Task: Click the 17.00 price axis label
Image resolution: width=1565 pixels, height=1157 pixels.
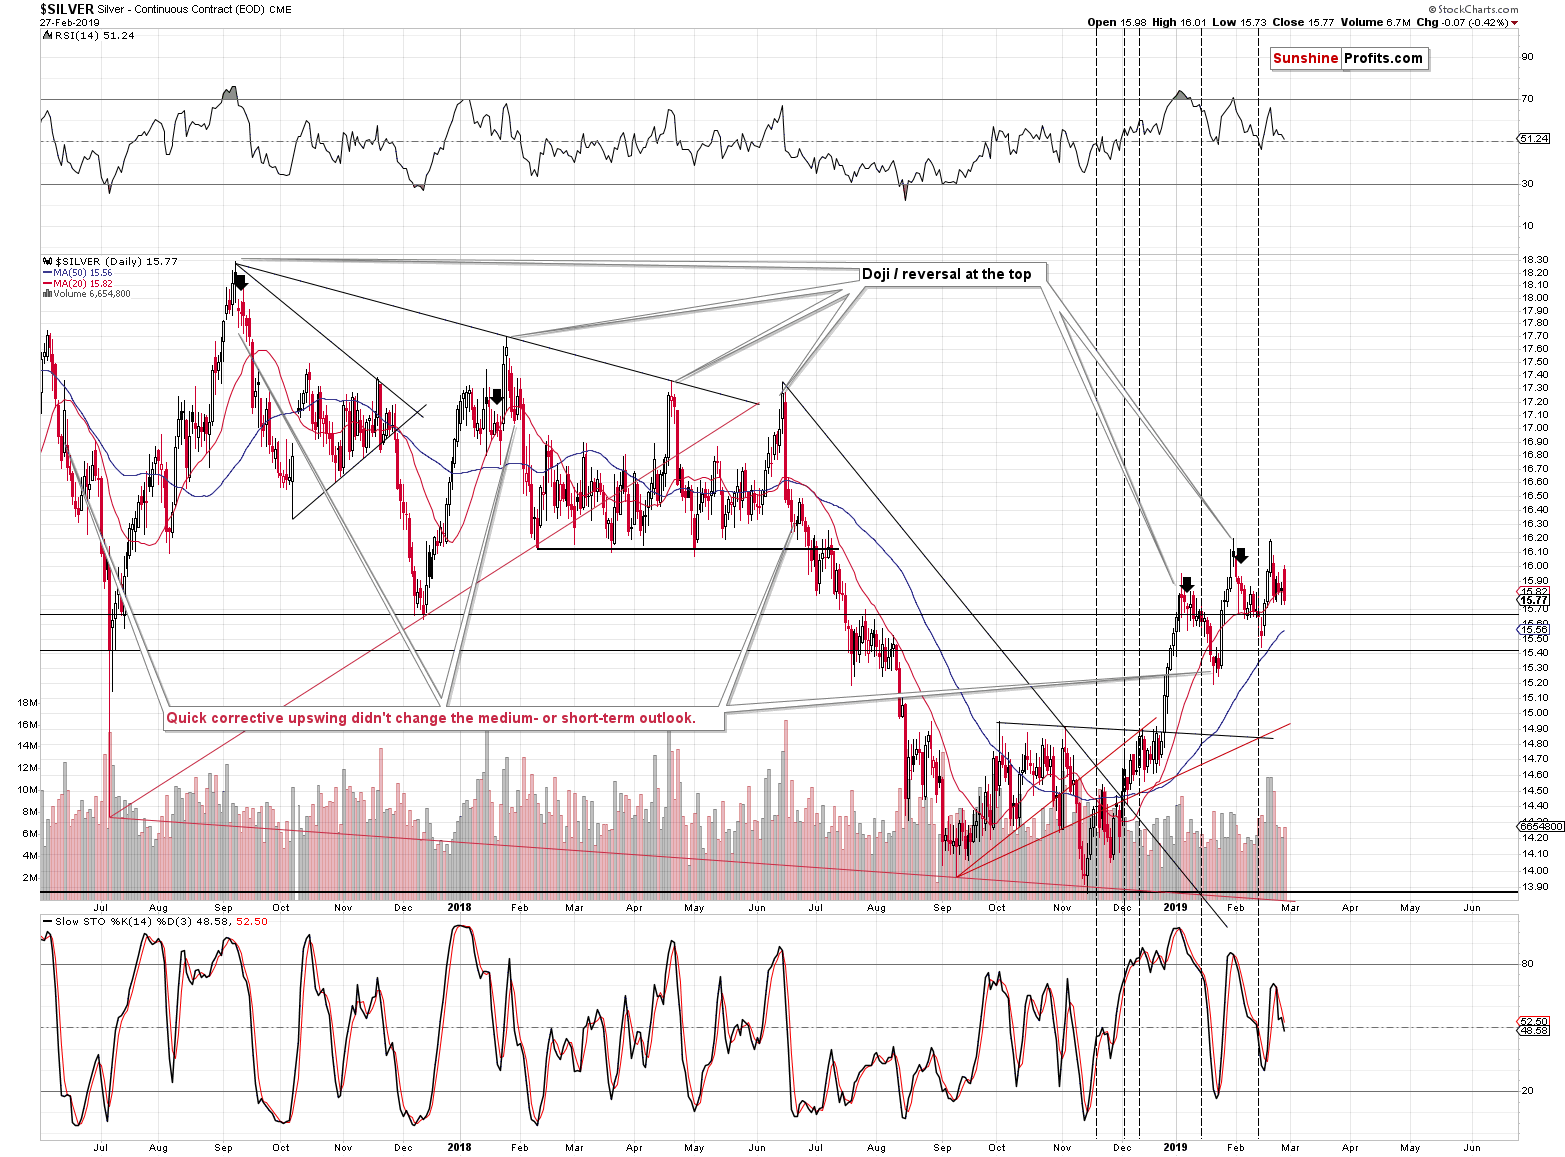Action: (1535, 428)
